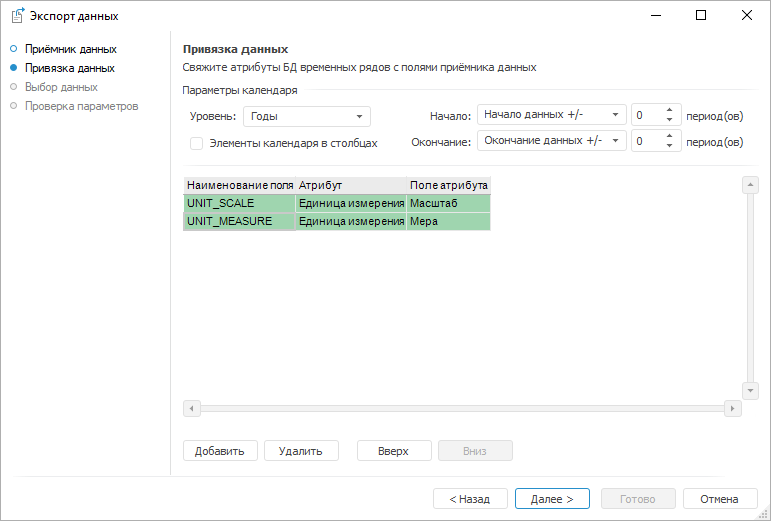The width and height of the screenshot is (771, 521).
Task: Click the 'Добавить' button
Action: click(x=220, y=451)
